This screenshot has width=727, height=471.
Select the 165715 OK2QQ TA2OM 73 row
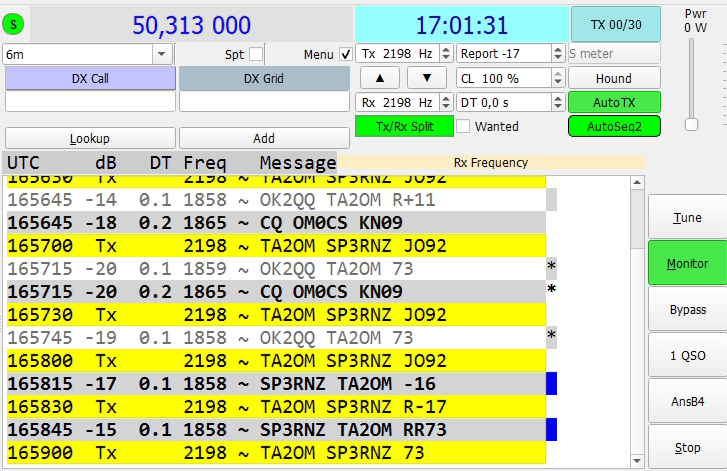(276, 268)
